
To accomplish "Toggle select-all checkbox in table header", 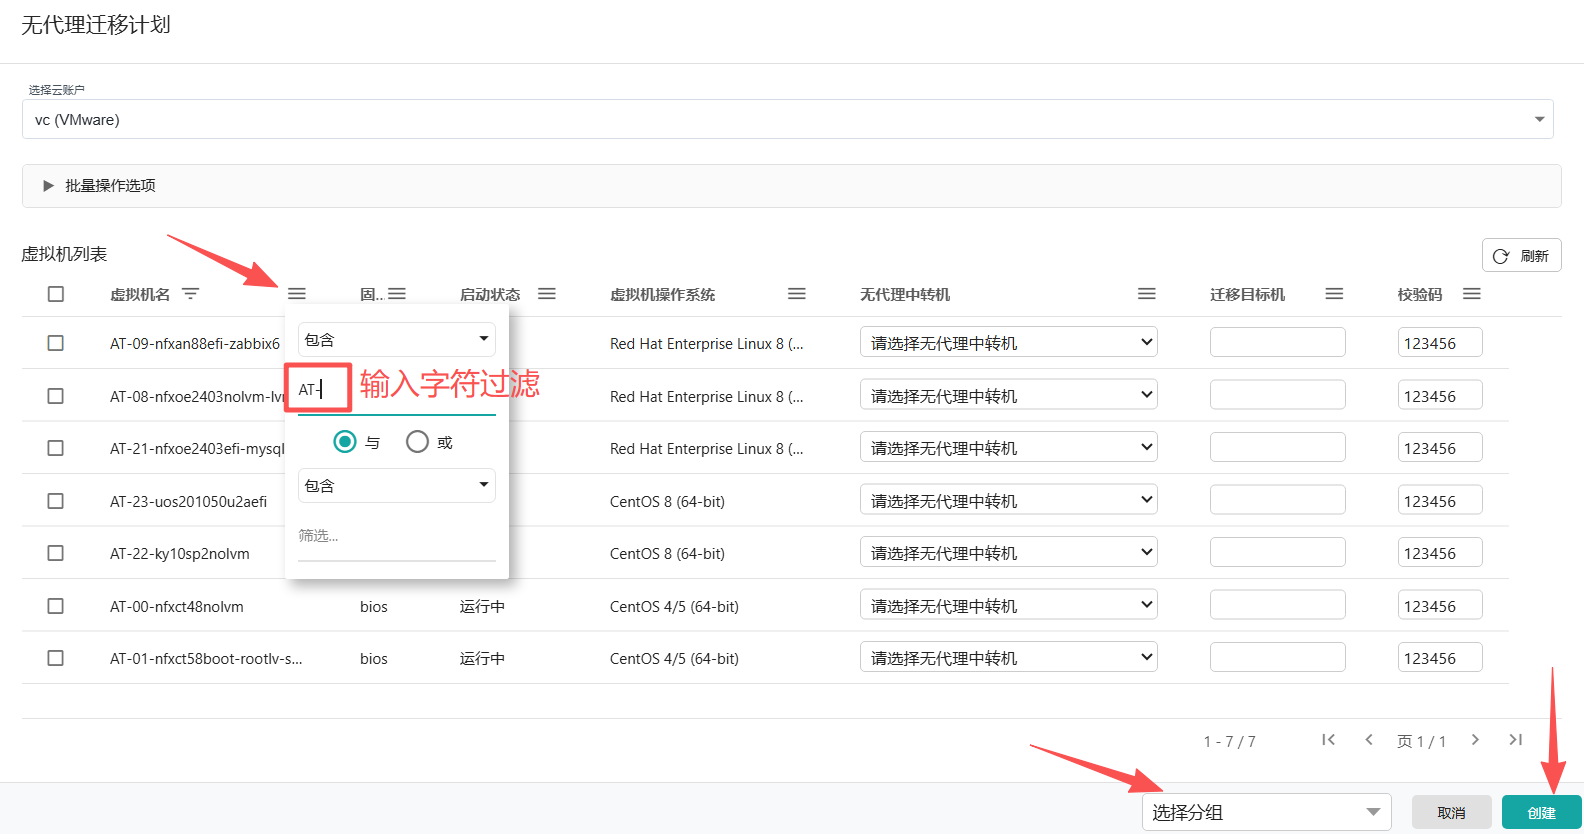I will pos(56,294).
